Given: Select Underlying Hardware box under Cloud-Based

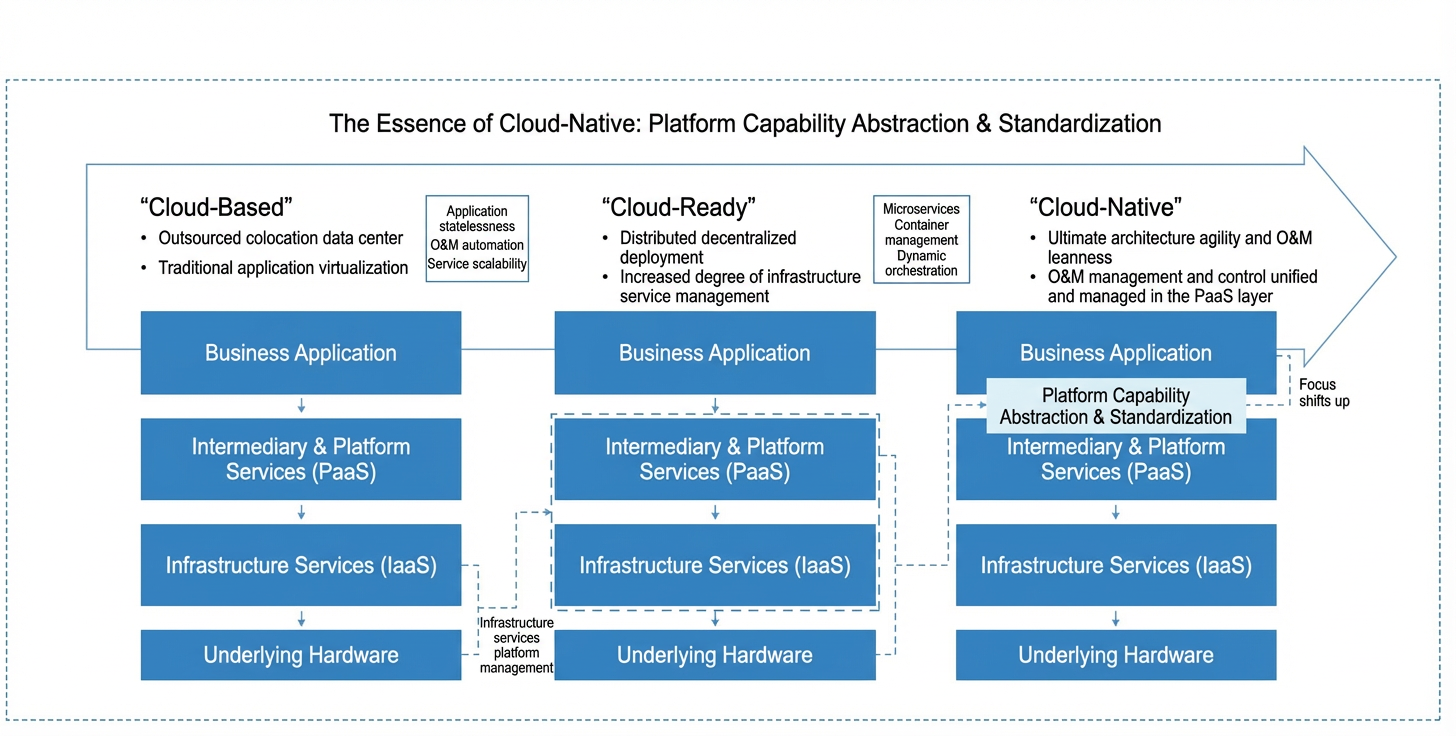Looking at the screenshot, I should click(301, 655).
